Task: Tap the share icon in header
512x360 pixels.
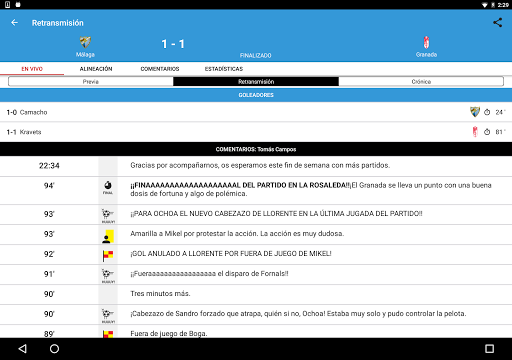Action: pyautogui.click(x=497, y=23)
